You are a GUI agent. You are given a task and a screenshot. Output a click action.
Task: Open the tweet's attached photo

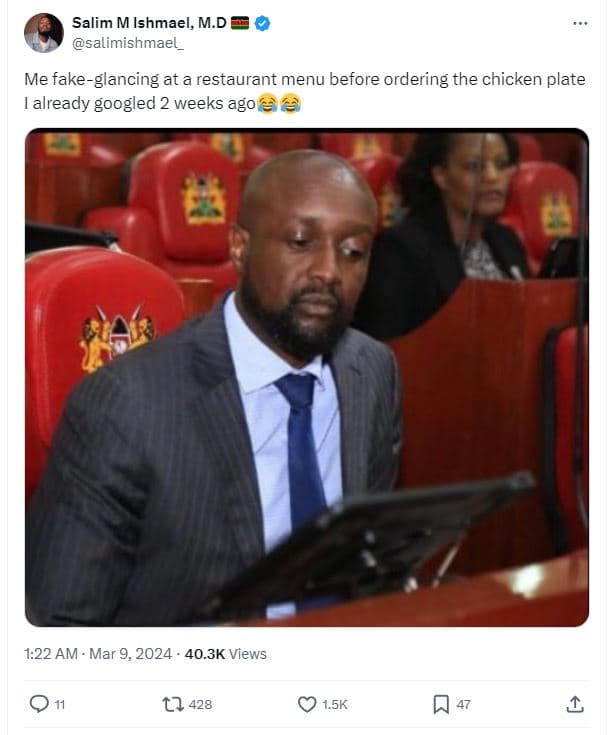[307, 377]
